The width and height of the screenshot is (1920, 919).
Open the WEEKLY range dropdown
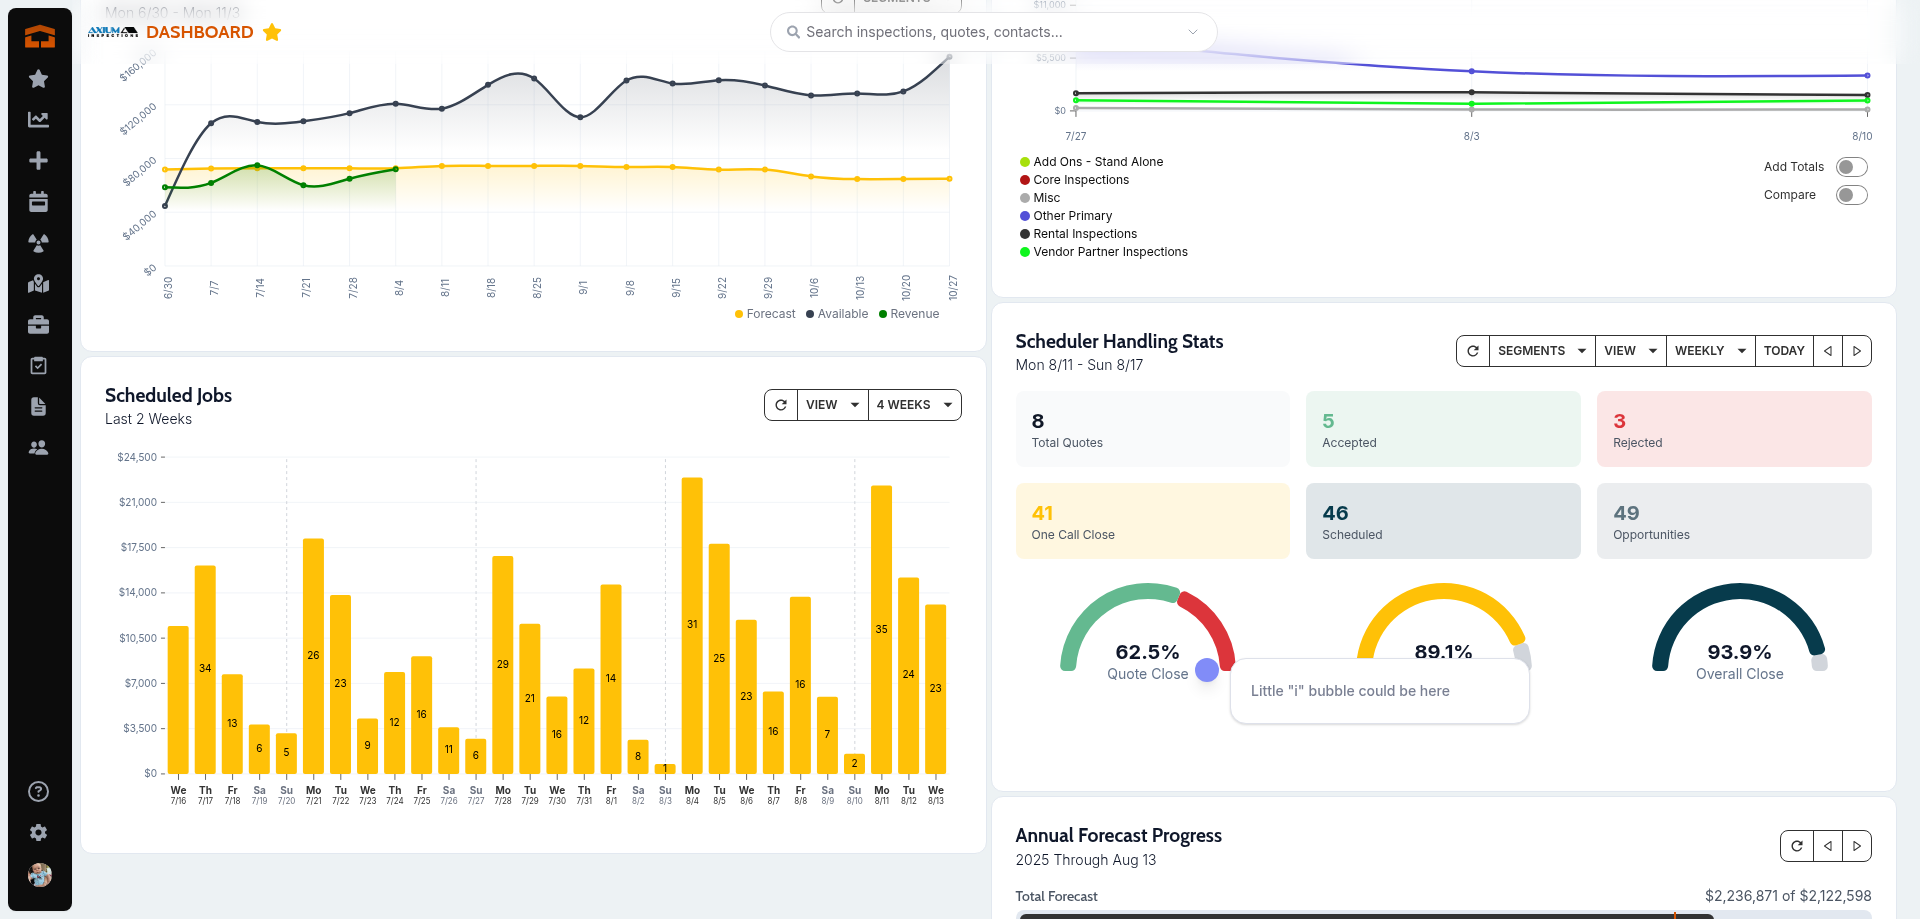click(1710, 351)
